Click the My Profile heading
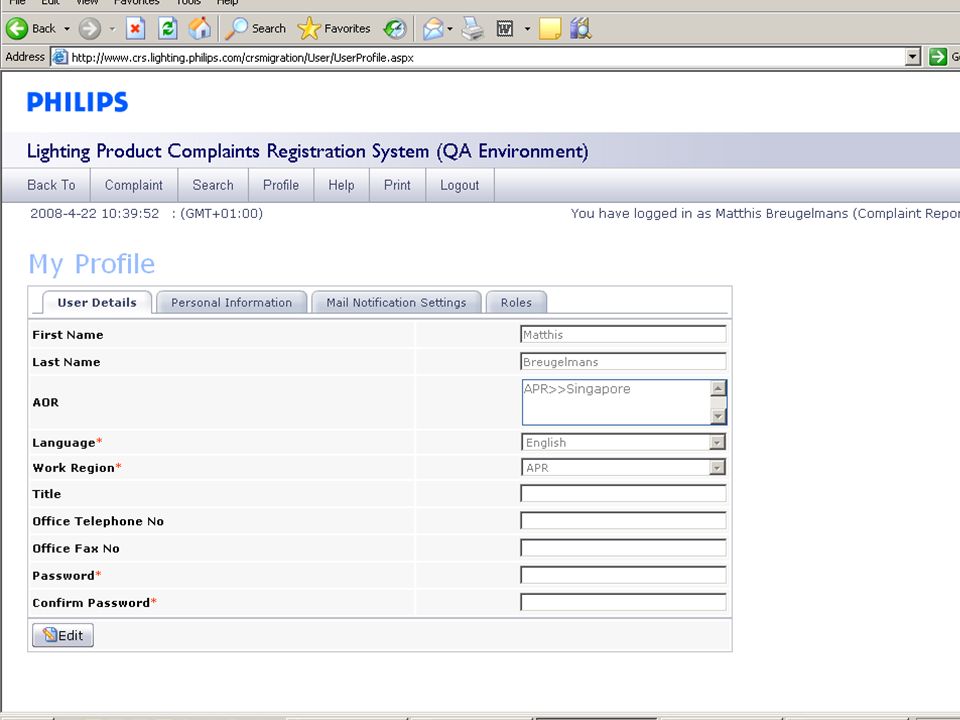The height and width of the screenshot is (720, 960). click(92, 264)
